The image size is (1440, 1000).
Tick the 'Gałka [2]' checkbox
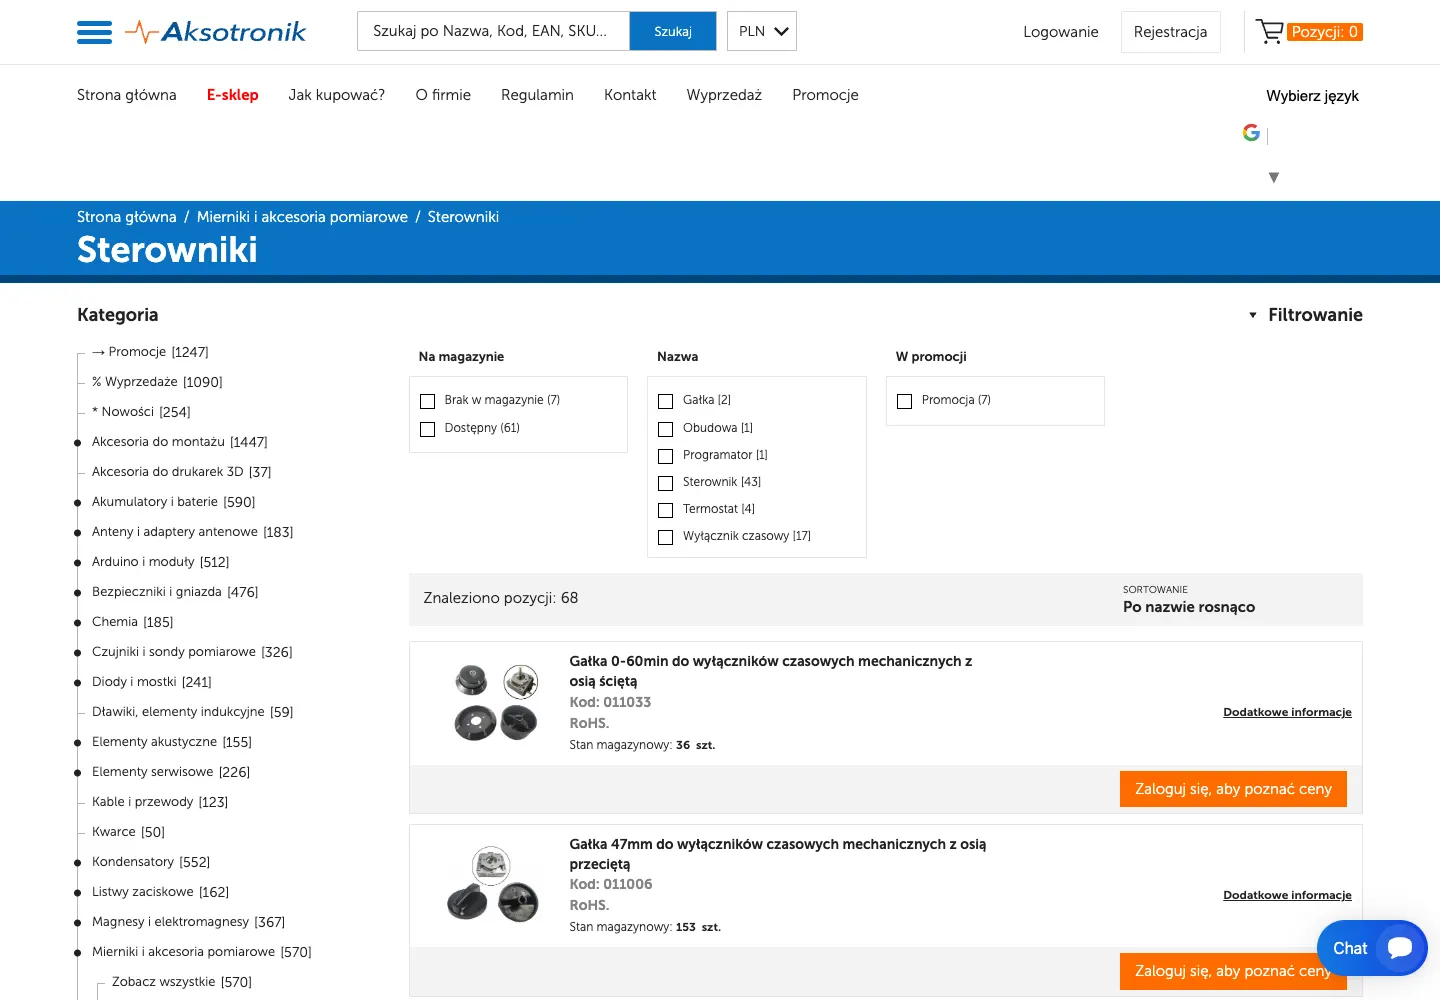click(x=666, y=401)
